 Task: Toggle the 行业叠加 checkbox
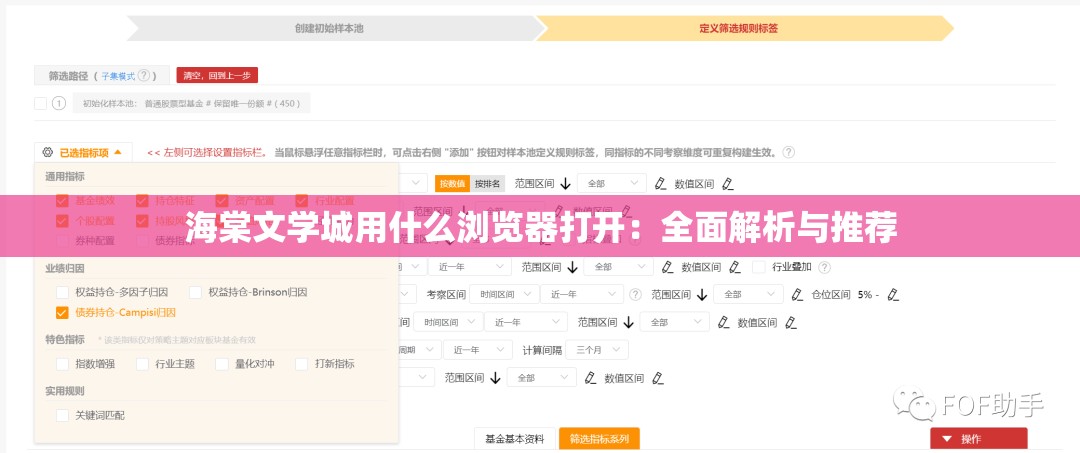(x=759, y=266)
